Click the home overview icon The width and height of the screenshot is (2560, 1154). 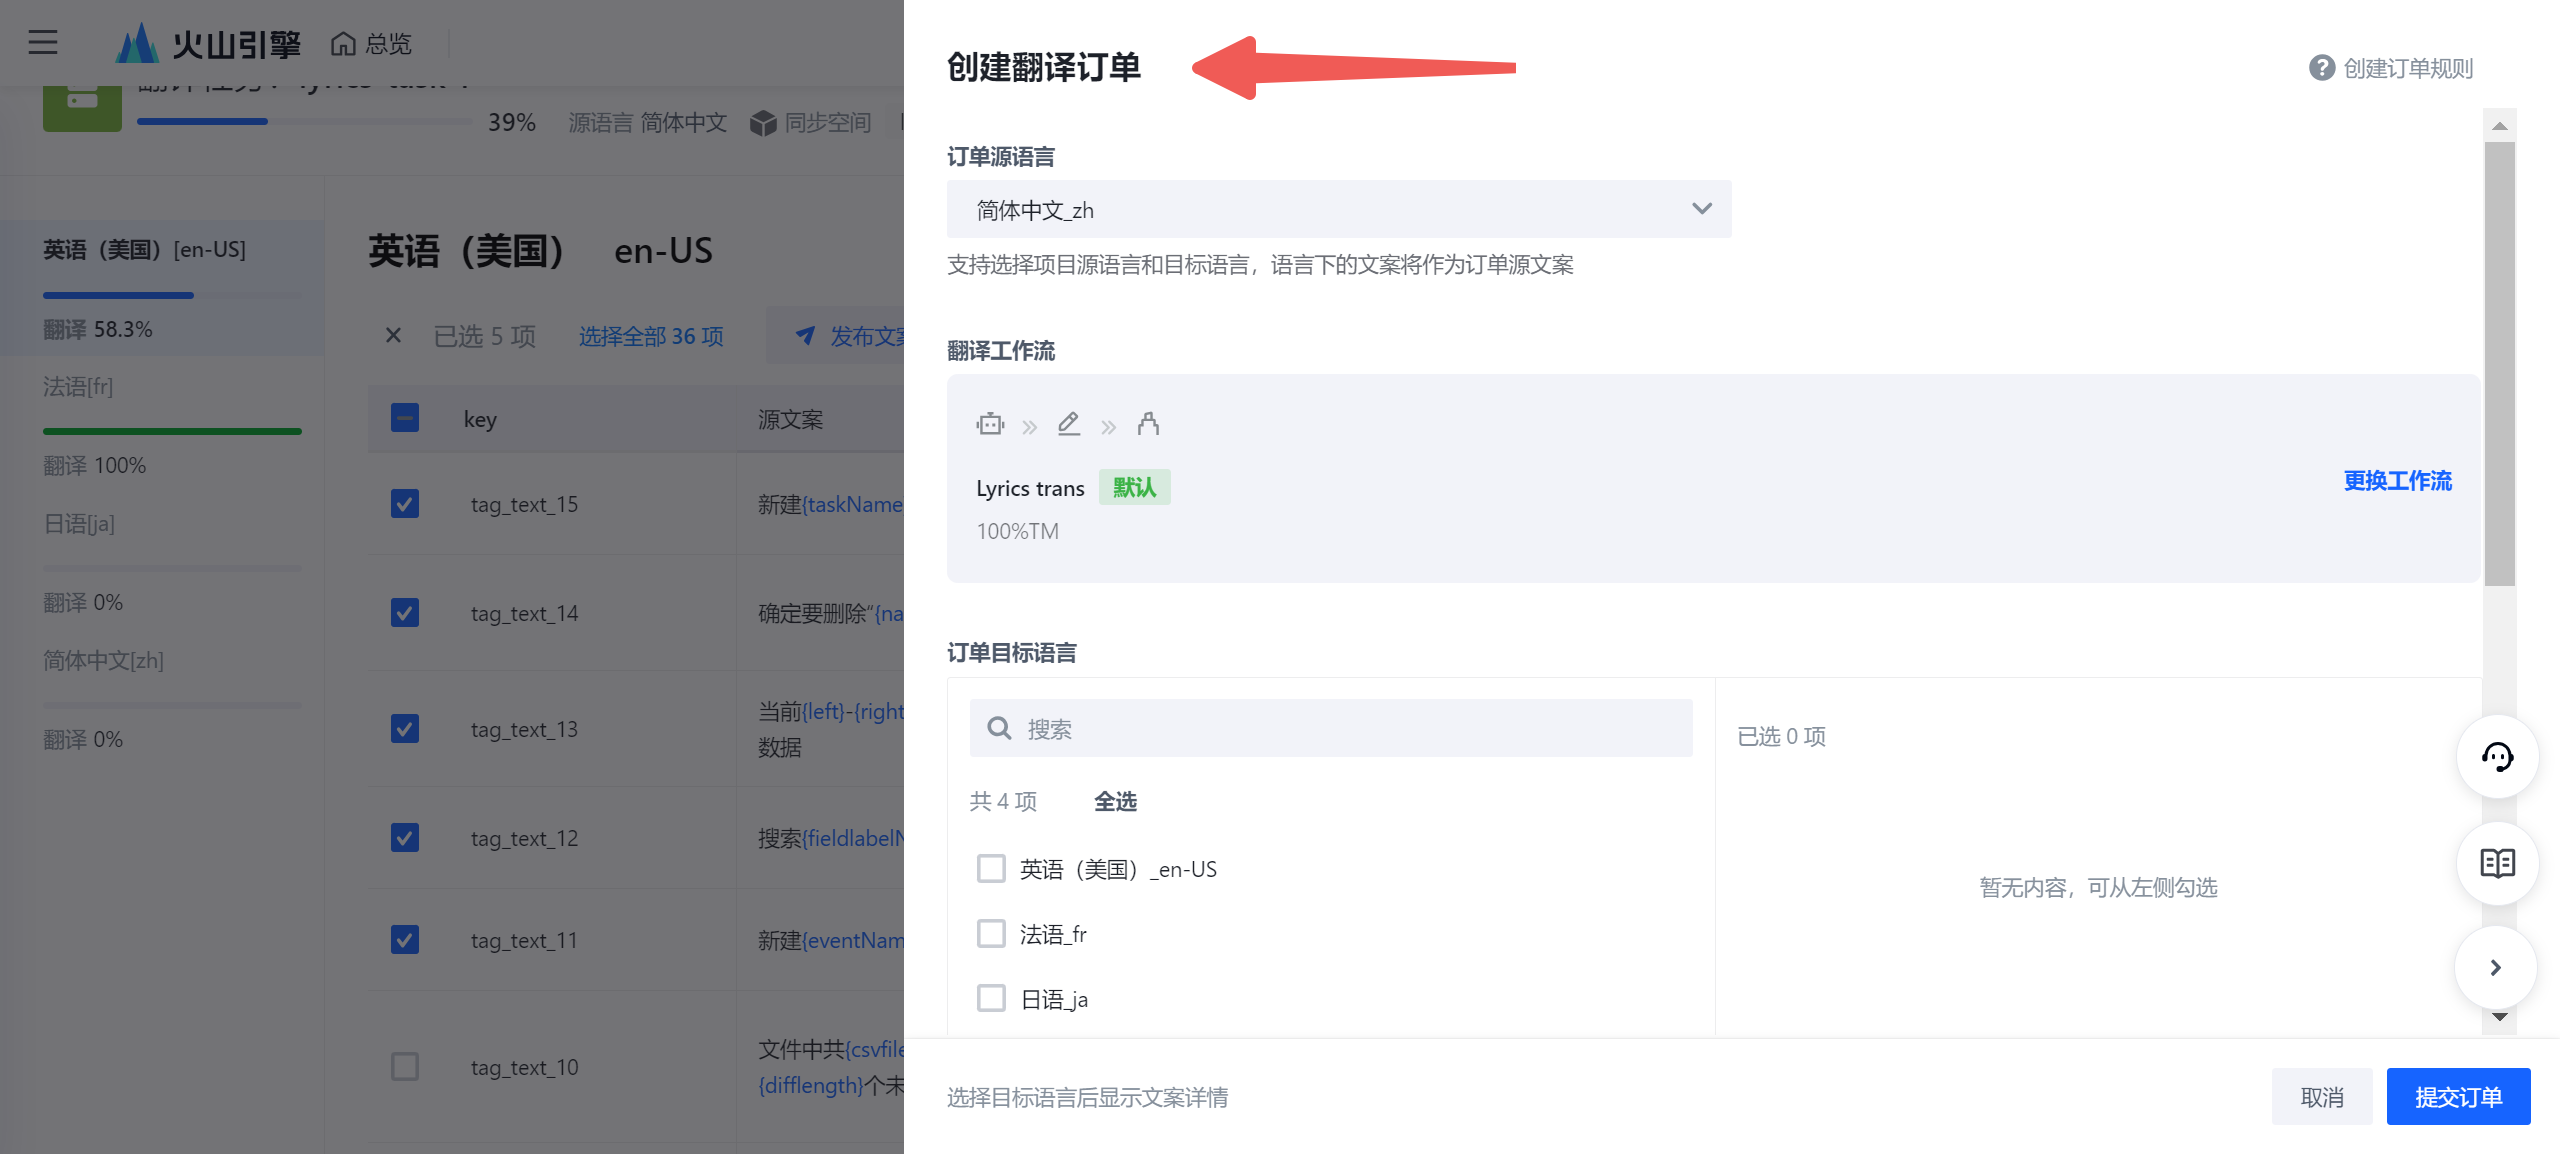pyautogui.click(x=344, y=44)
